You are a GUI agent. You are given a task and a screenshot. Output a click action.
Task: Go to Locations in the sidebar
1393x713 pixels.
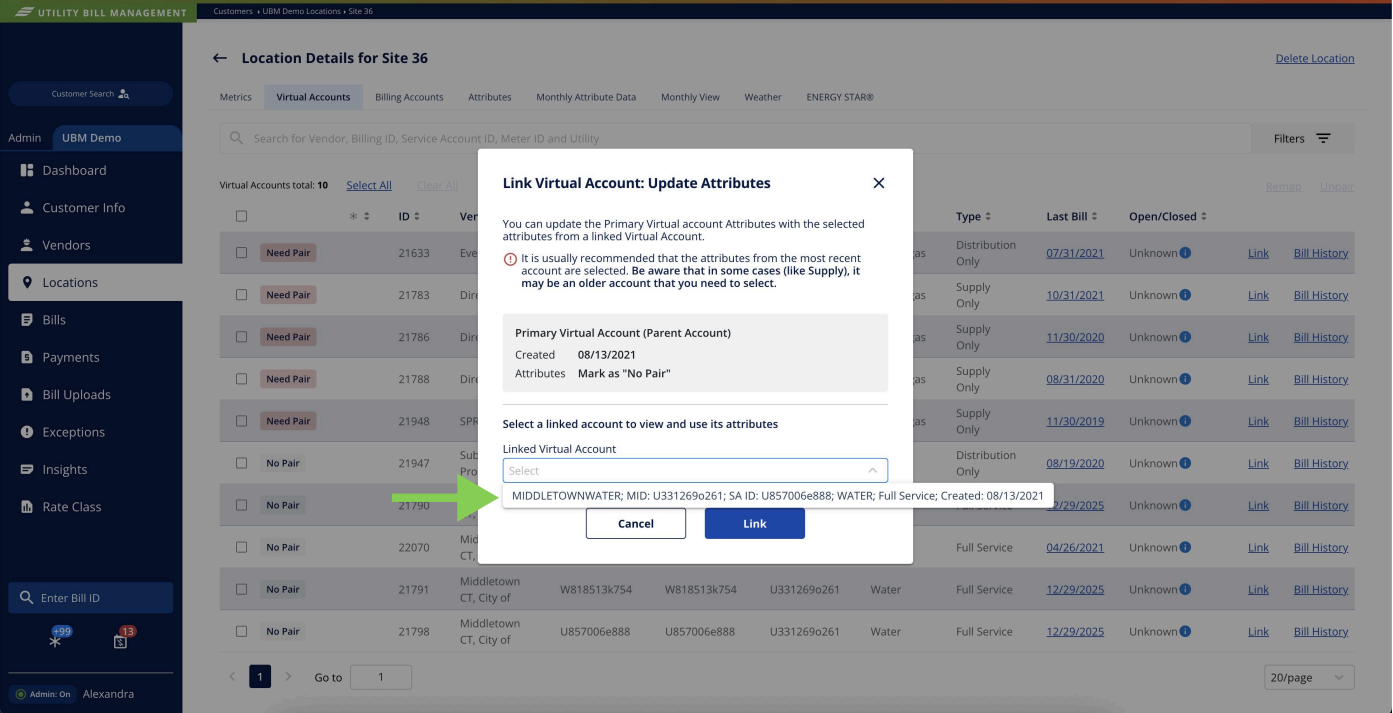[x=91, y=282]
